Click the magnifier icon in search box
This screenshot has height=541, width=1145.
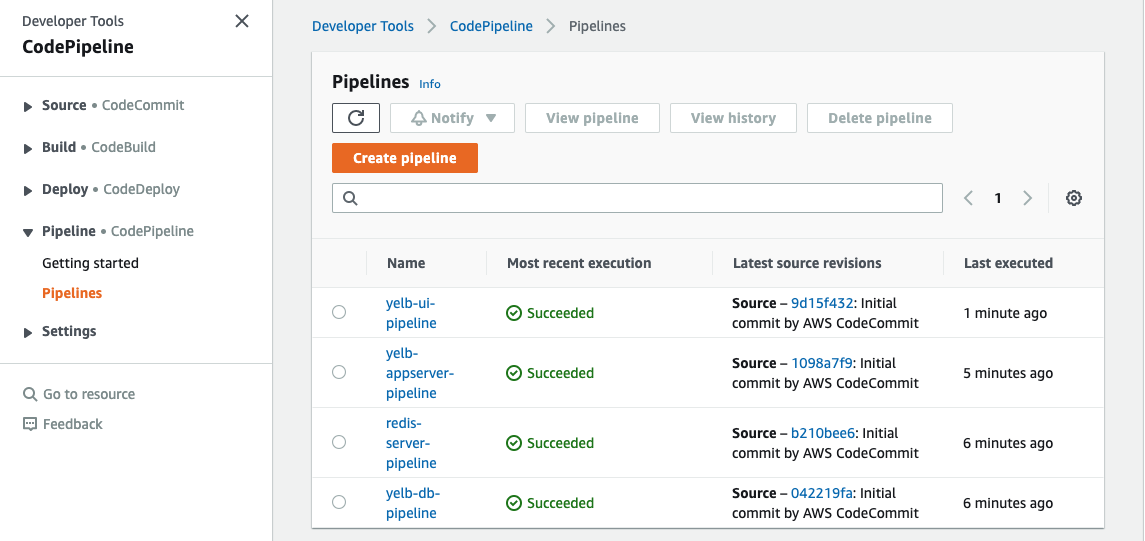point(350,198)
